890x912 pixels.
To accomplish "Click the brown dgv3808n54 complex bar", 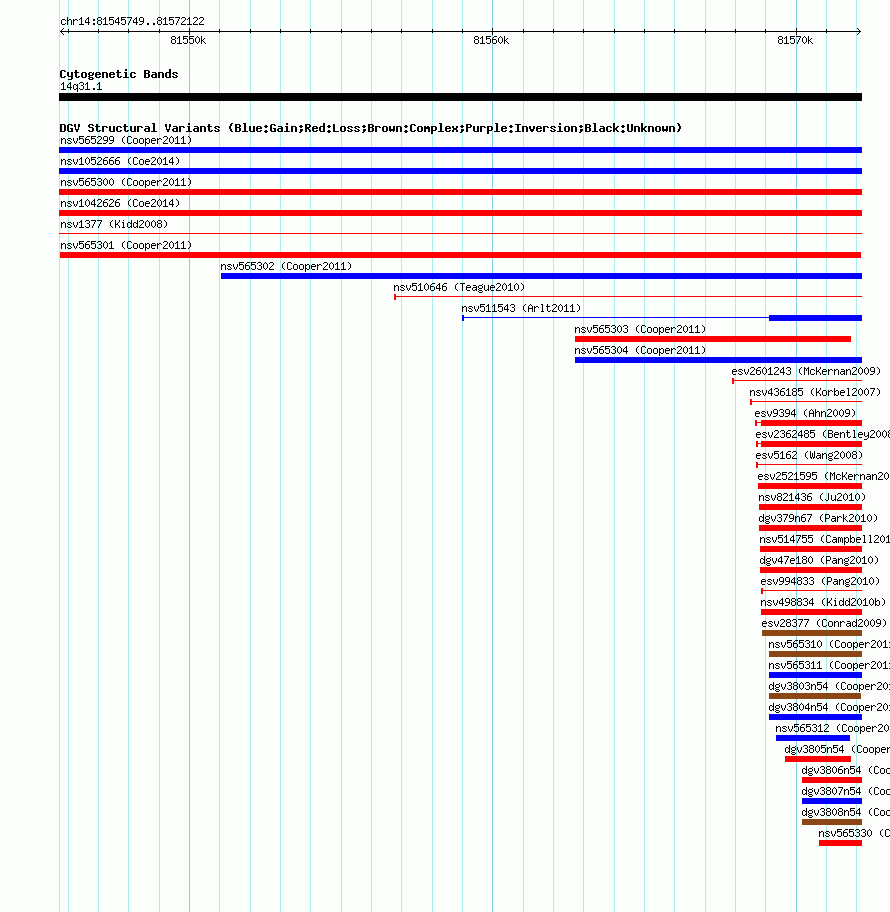I will point(832,822).
